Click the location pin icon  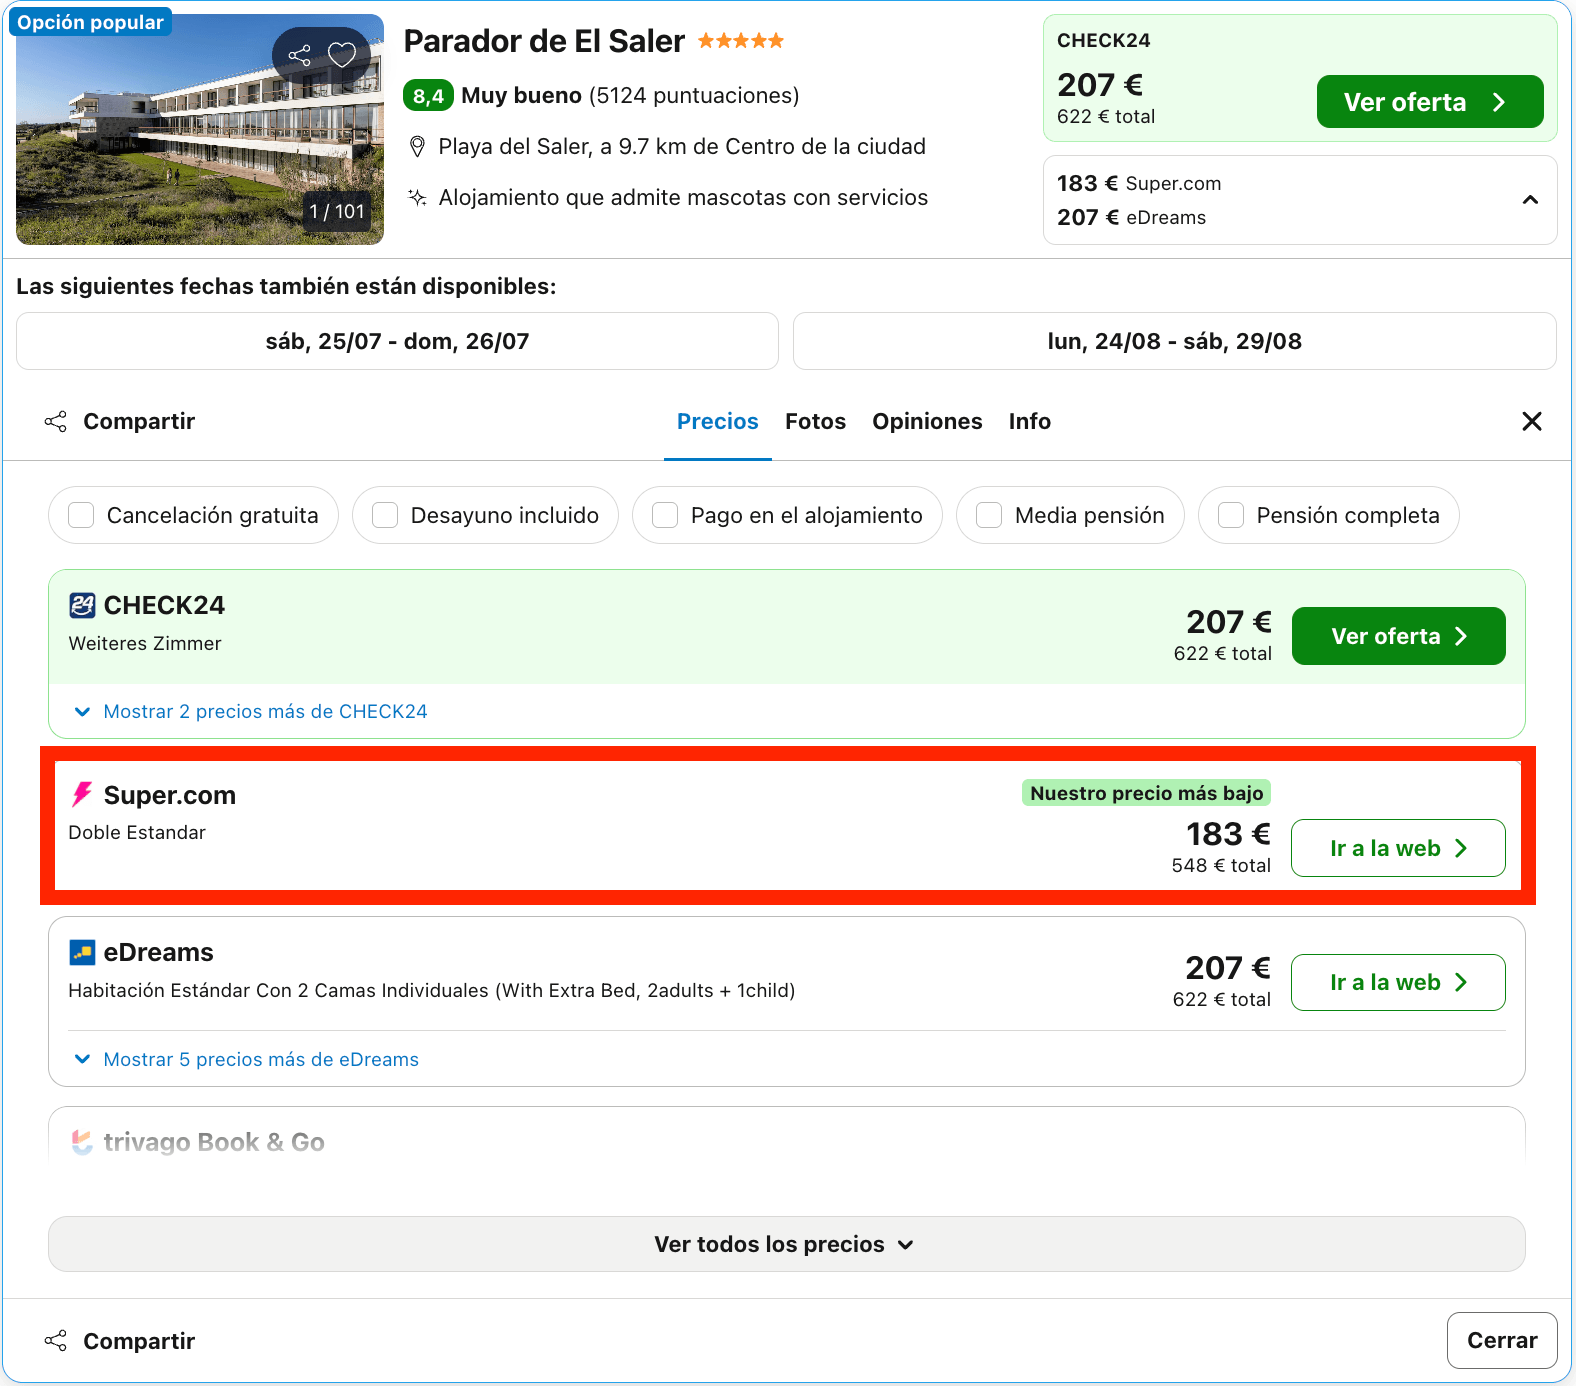click(418, 147)
